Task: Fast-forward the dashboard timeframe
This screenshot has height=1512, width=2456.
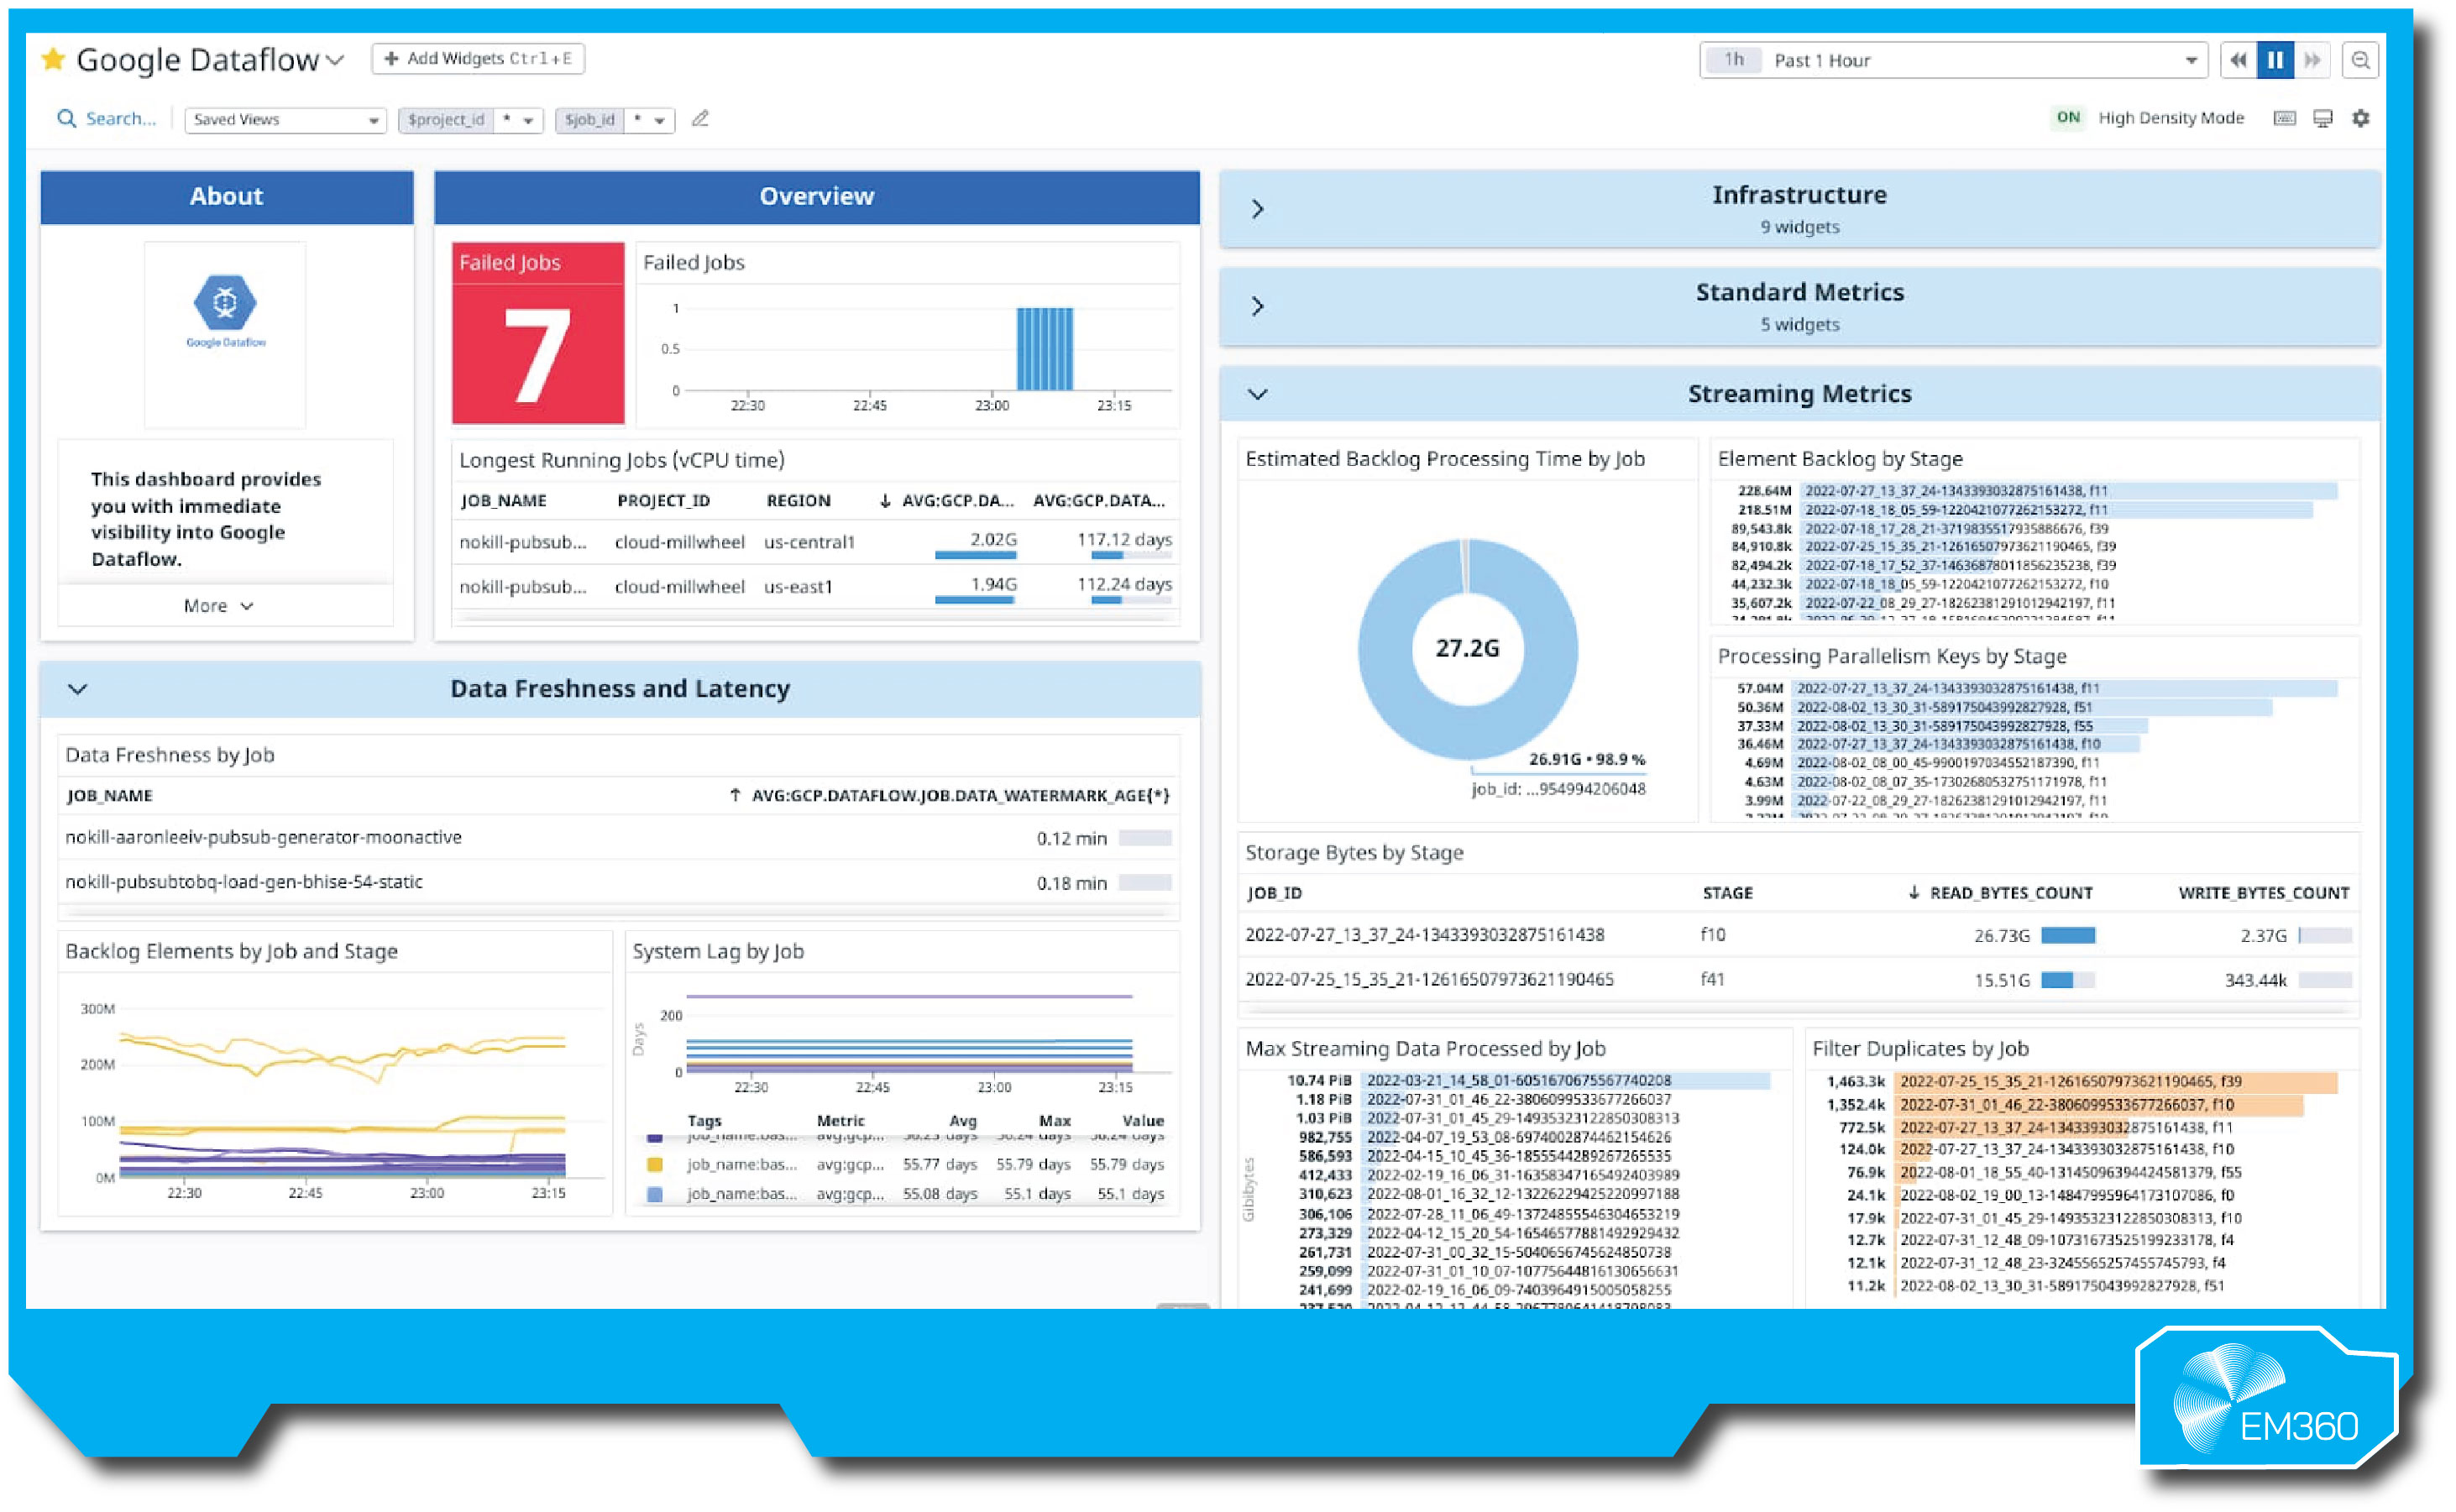Action: (2313, 60)
